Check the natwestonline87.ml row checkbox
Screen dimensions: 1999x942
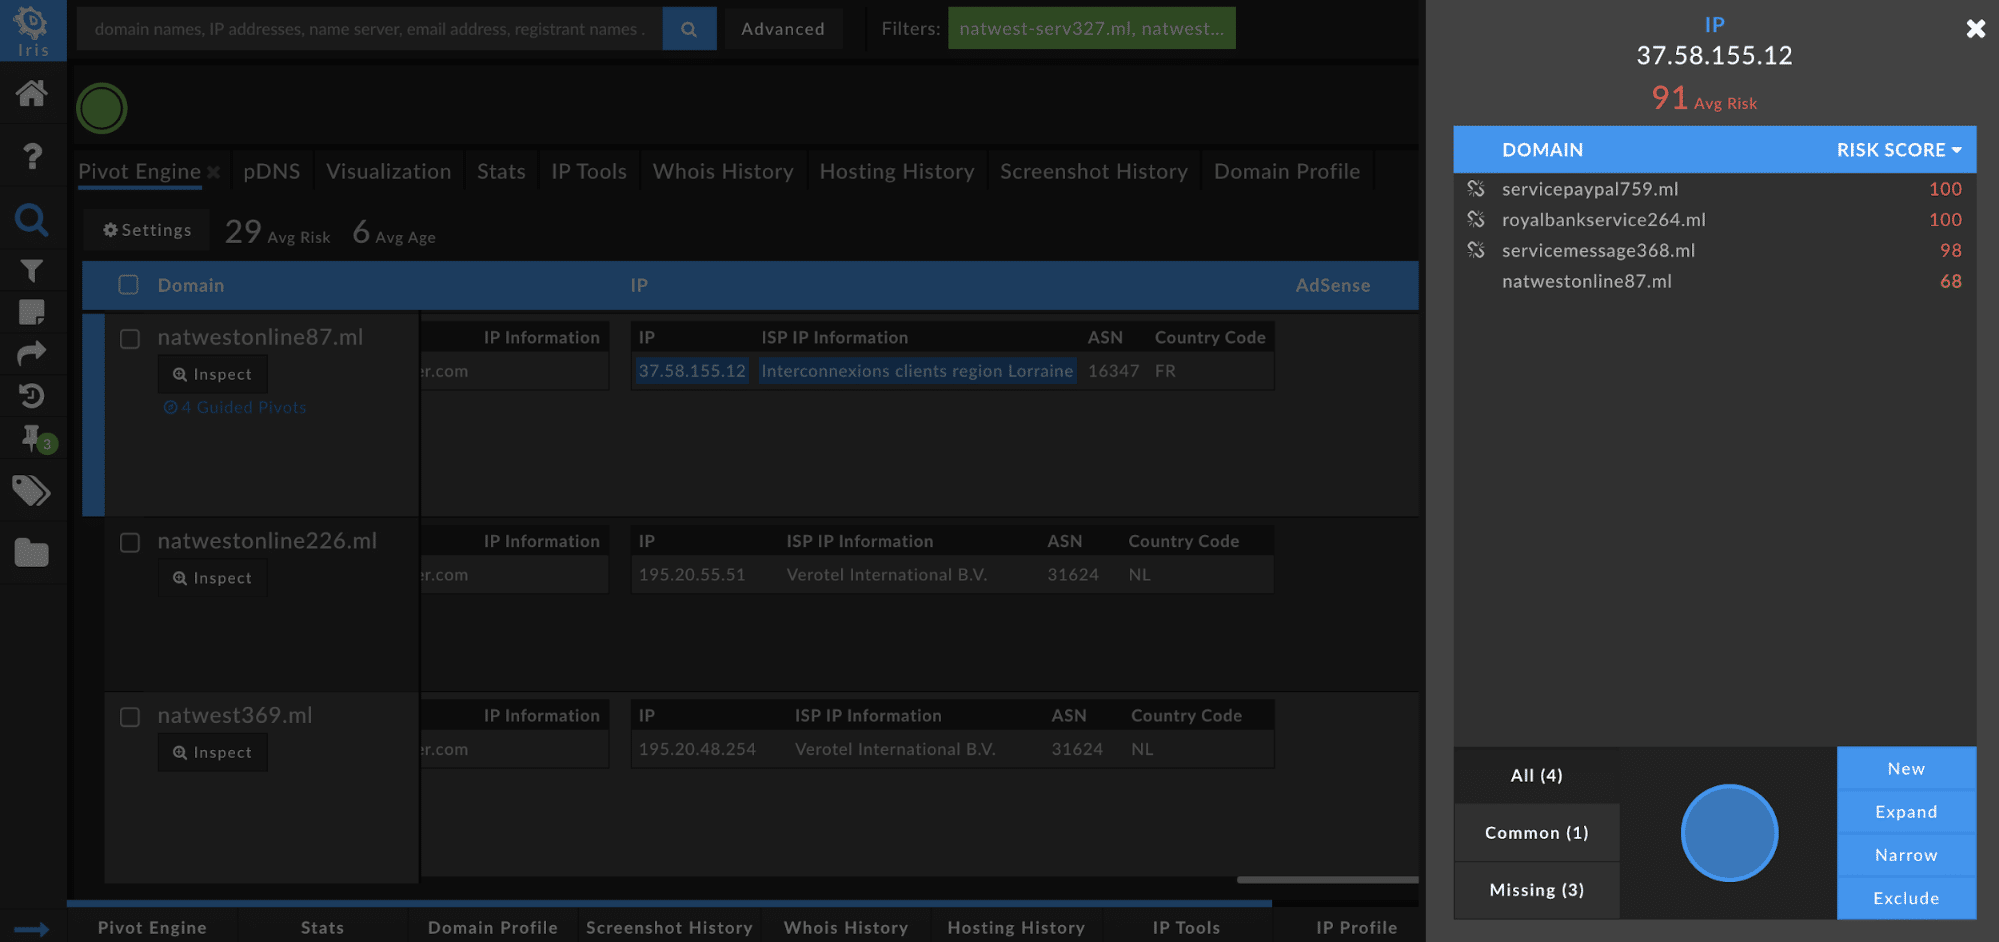tap(130, 339)
